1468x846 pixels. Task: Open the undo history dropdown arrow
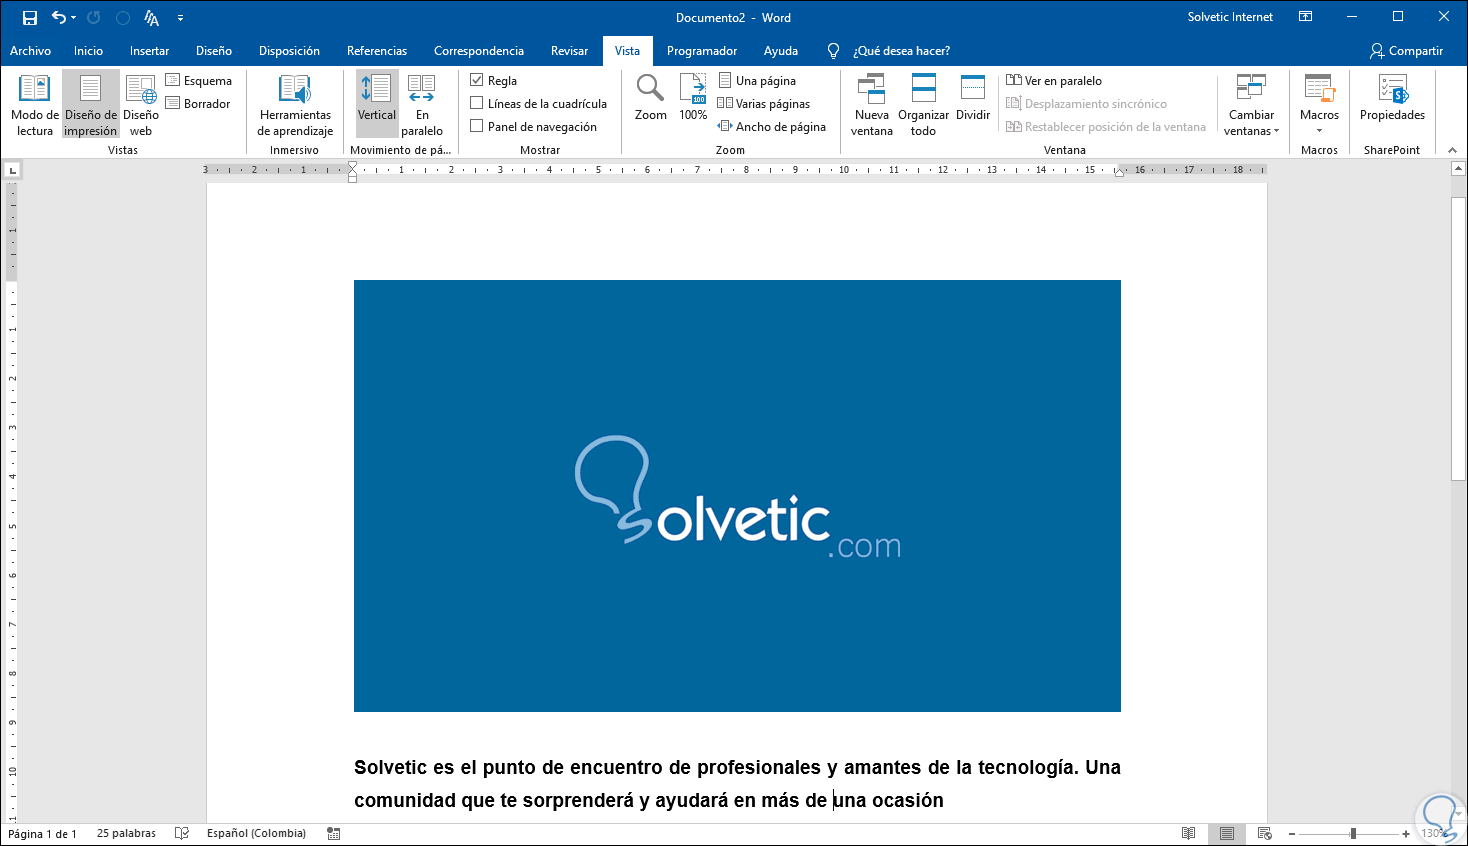[74, 18]
